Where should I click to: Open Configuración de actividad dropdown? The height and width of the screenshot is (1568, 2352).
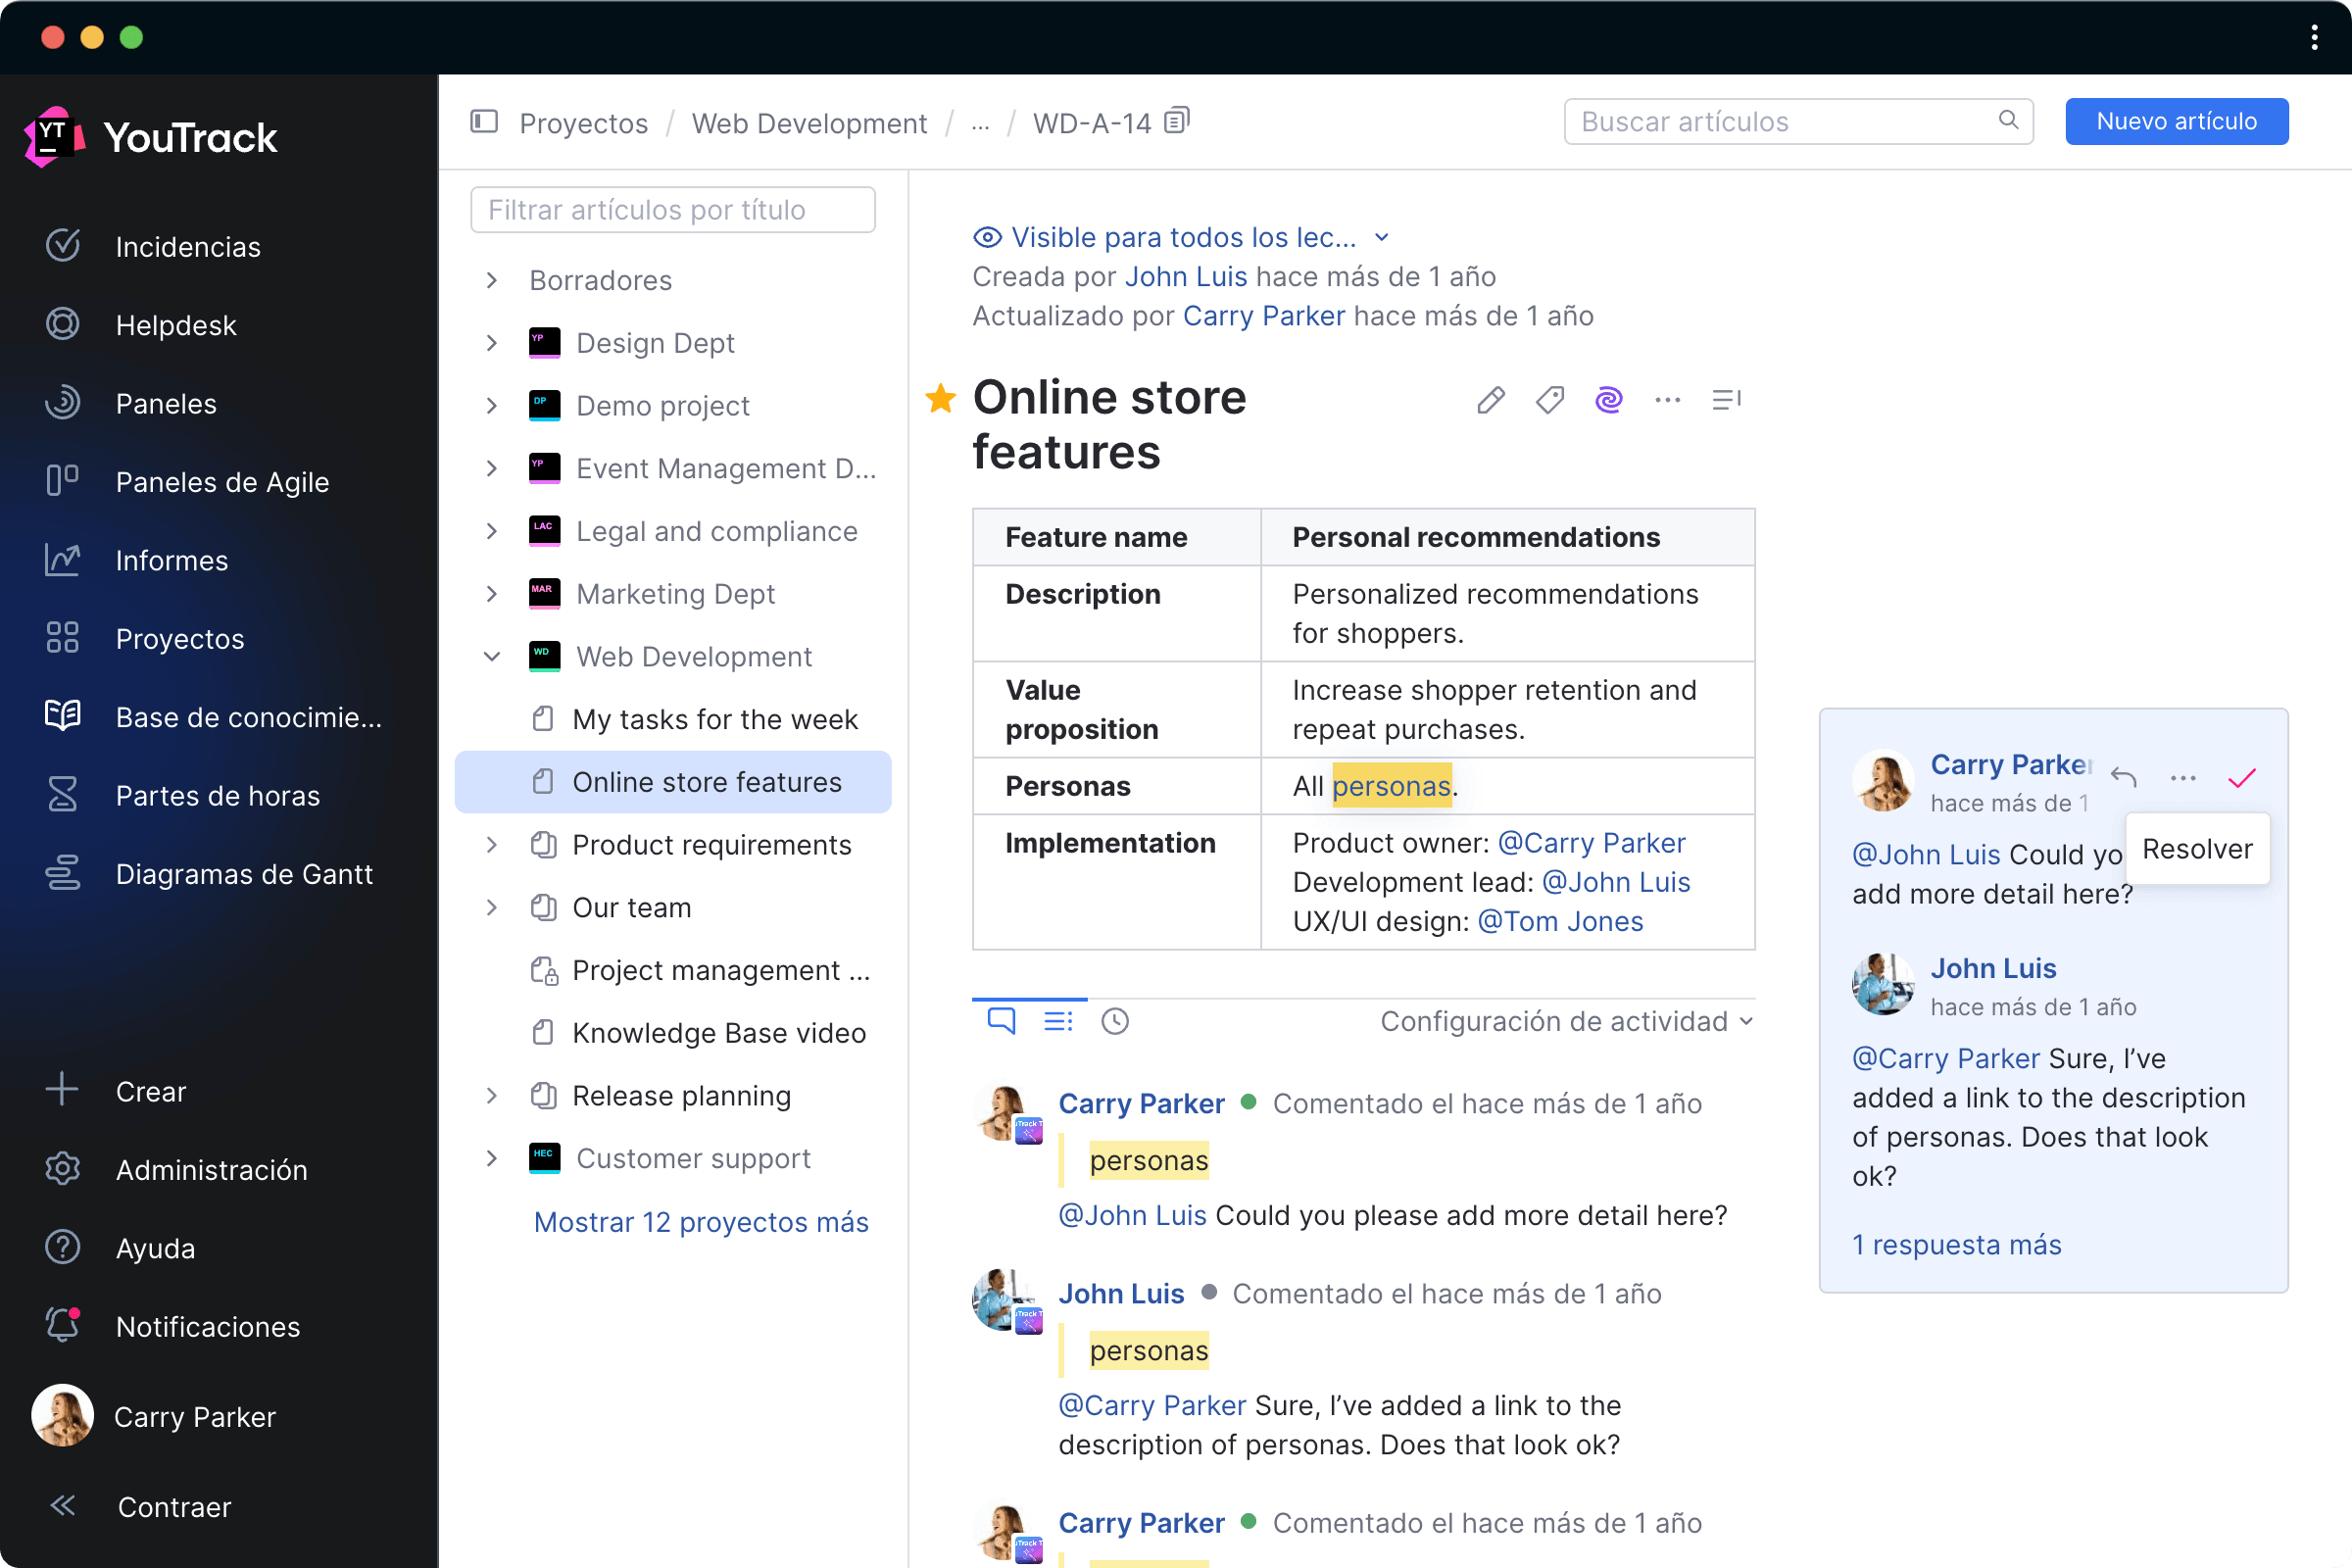click(1563, 1020)
